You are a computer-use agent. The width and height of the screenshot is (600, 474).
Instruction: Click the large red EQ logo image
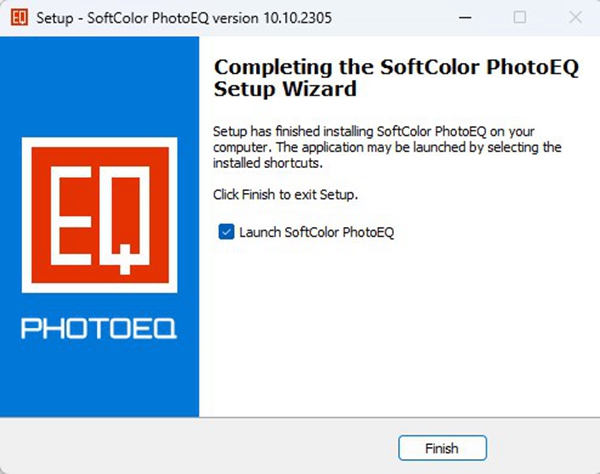pyautogui.click(x=99, y=215)
